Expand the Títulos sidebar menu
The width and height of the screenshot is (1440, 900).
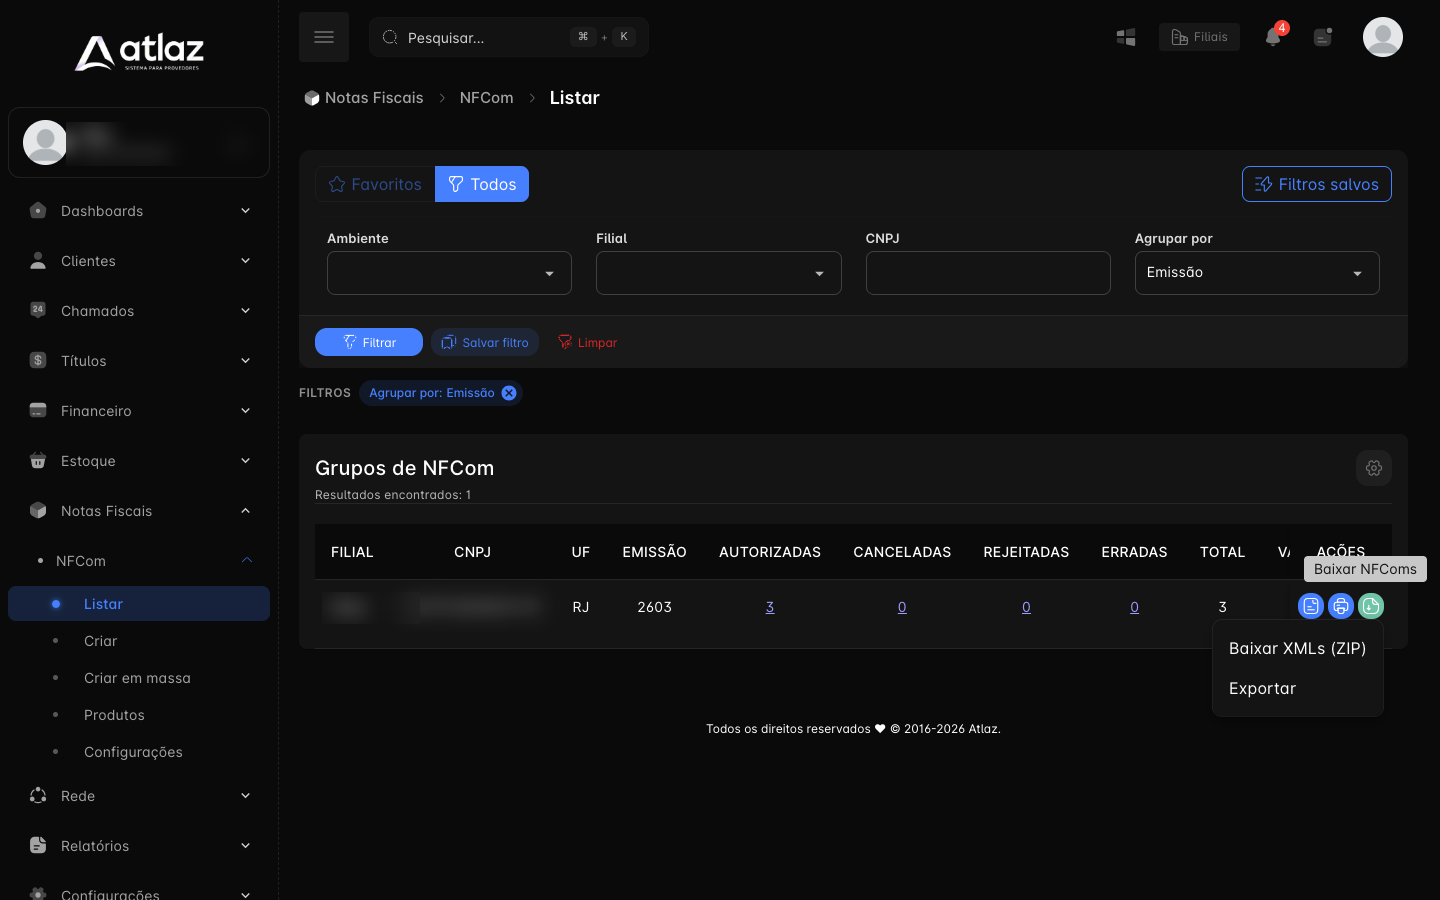click(139, 361)
